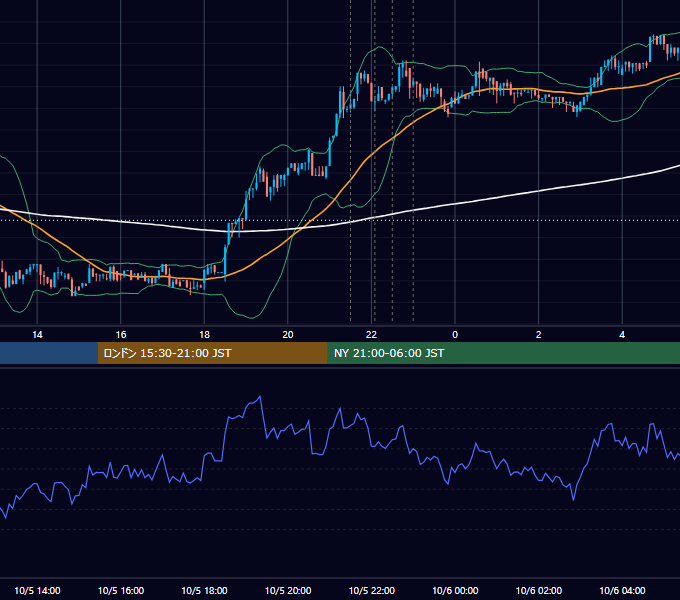Click the 14 hour label on chart axis
The width and height of the screenshot is (680, 600).
(37, 335)
